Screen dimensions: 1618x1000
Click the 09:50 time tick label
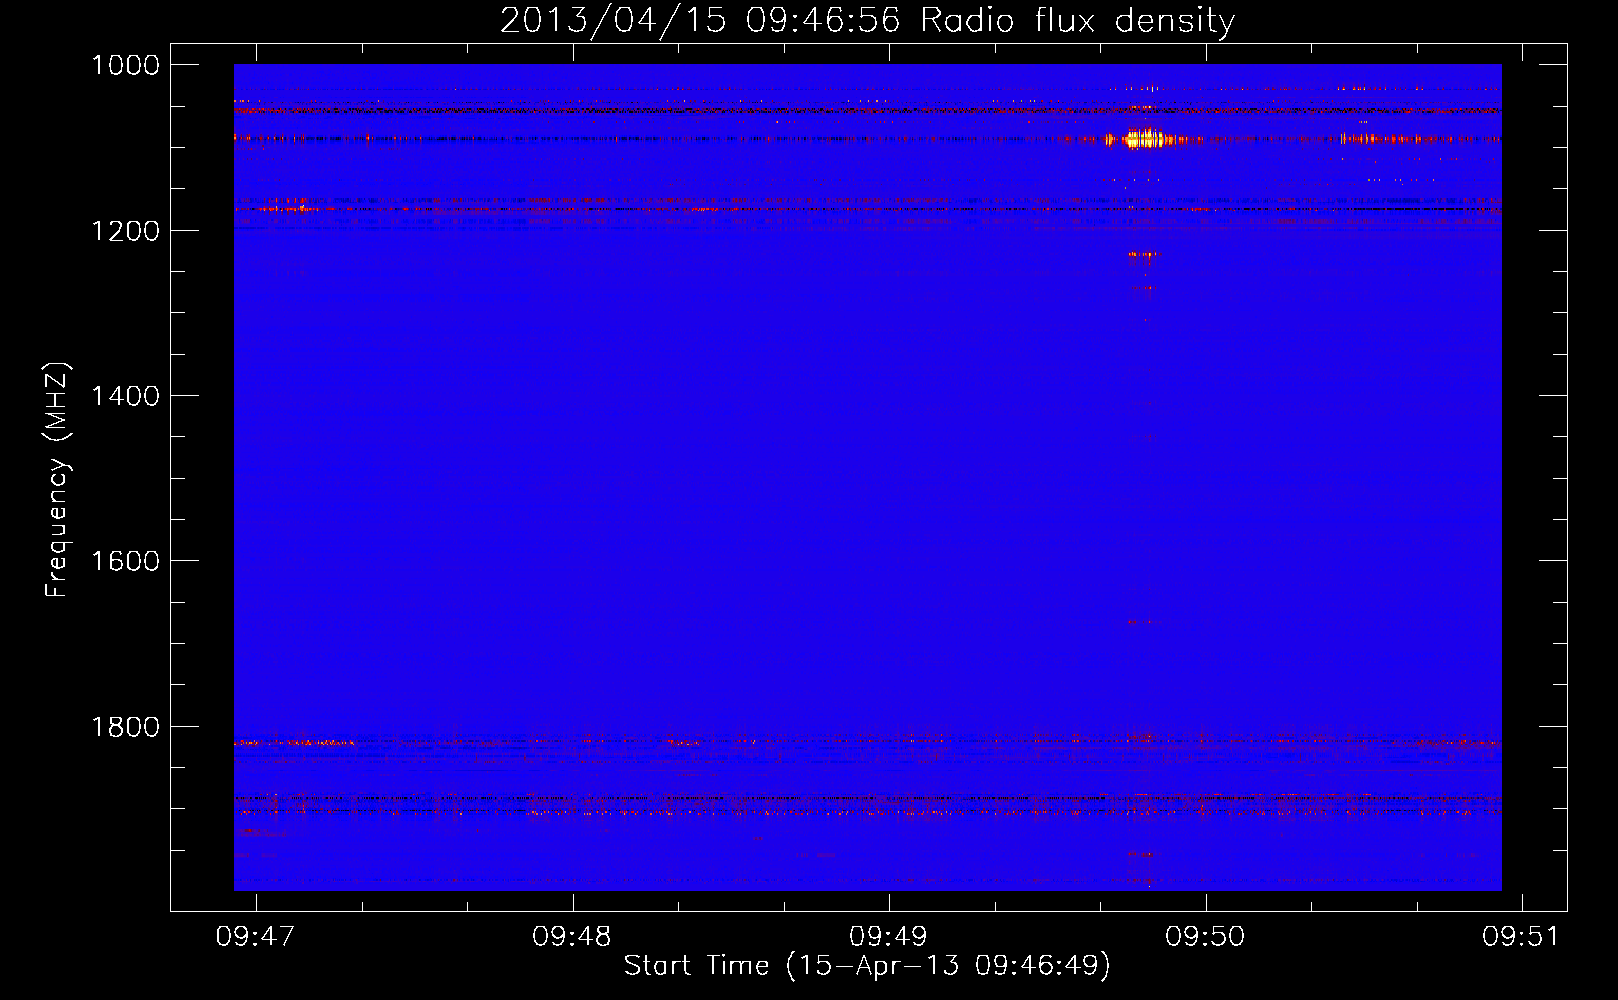coord(1205,936)
